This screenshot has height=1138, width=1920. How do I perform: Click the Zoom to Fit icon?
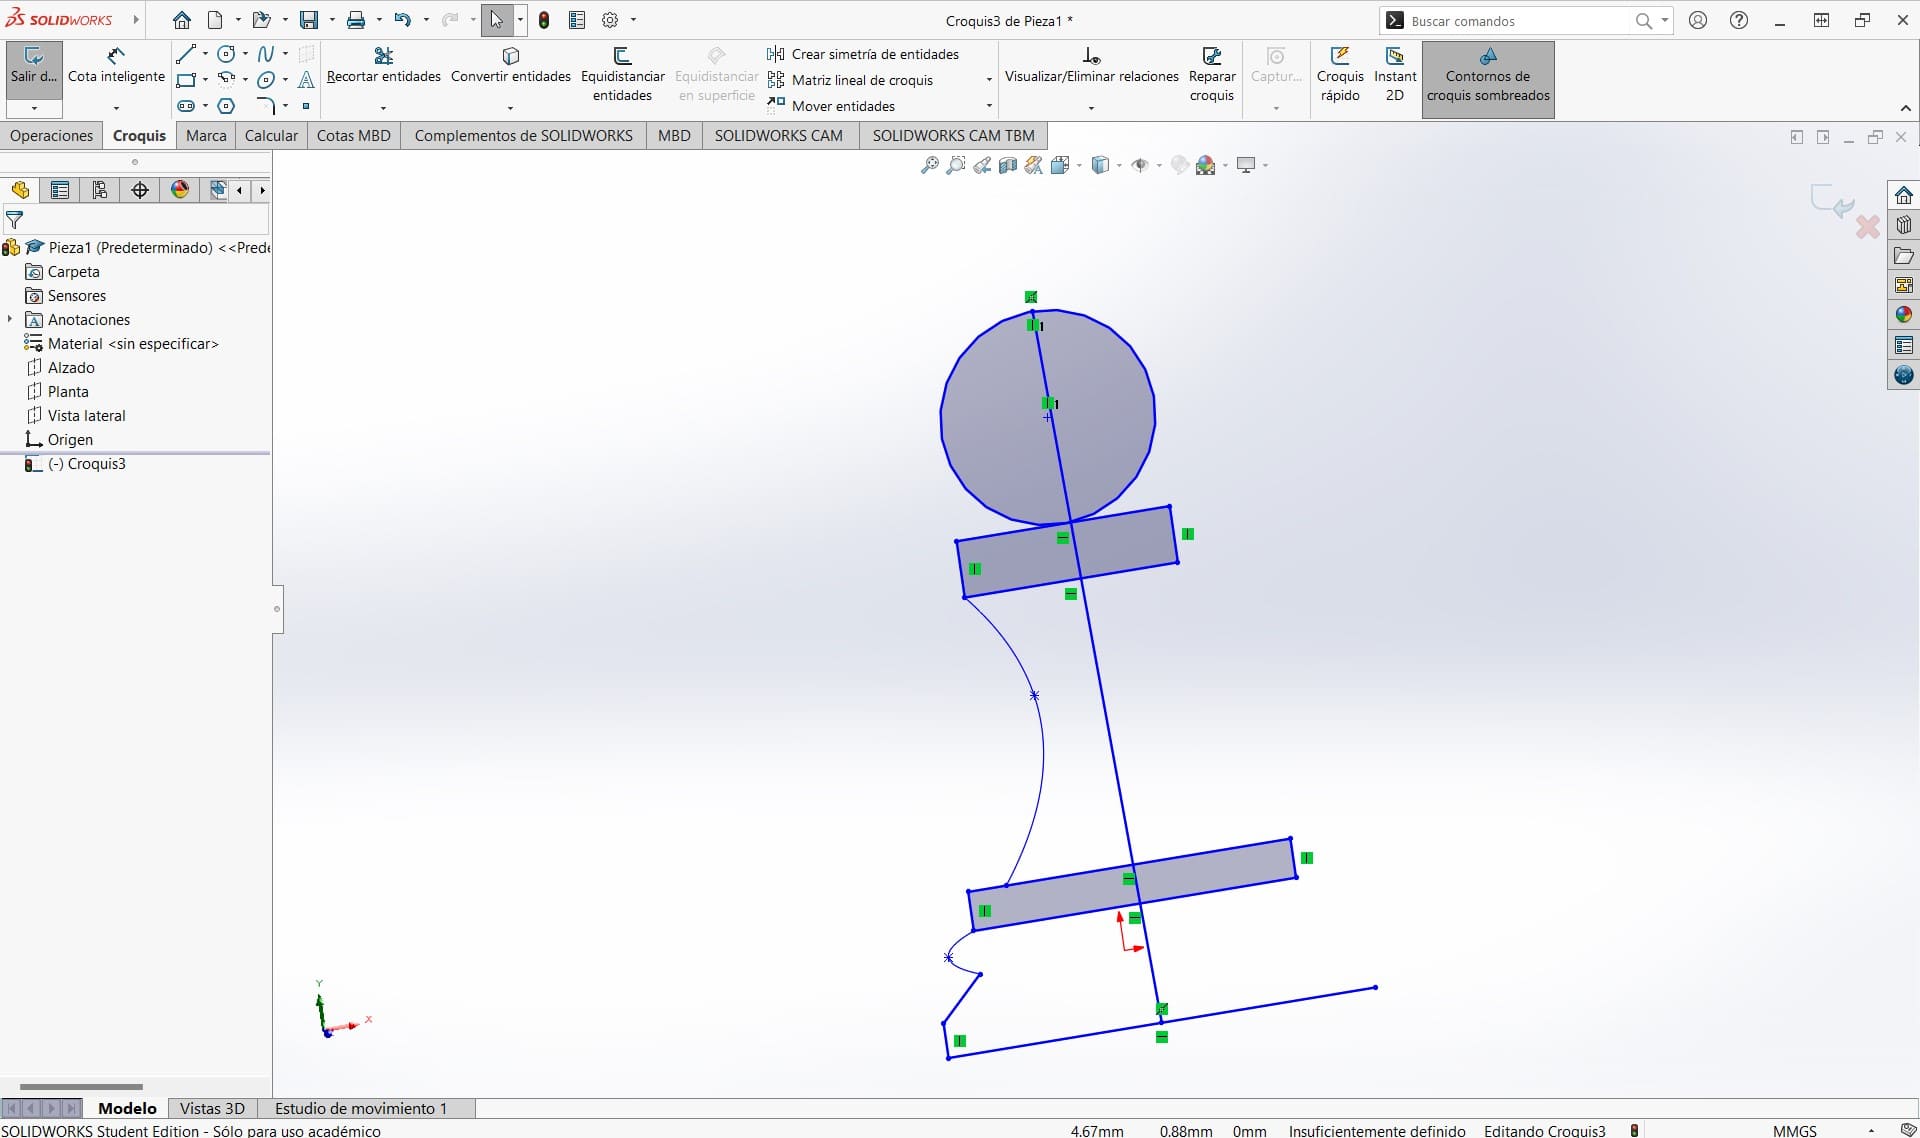coord(929,165)
